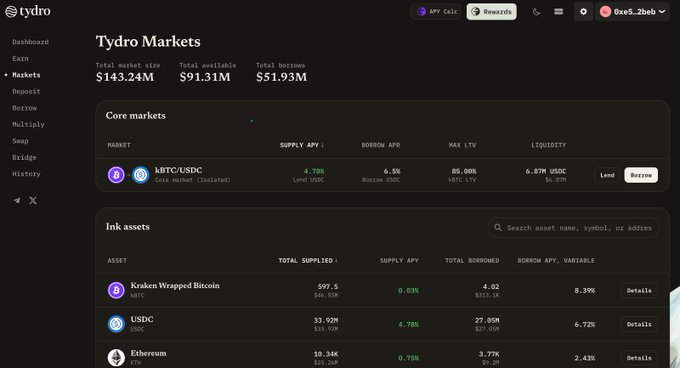The height and width of the screenshot is (368, 680).
Task: Click total market size $143.24M
Action: (125, 77)
